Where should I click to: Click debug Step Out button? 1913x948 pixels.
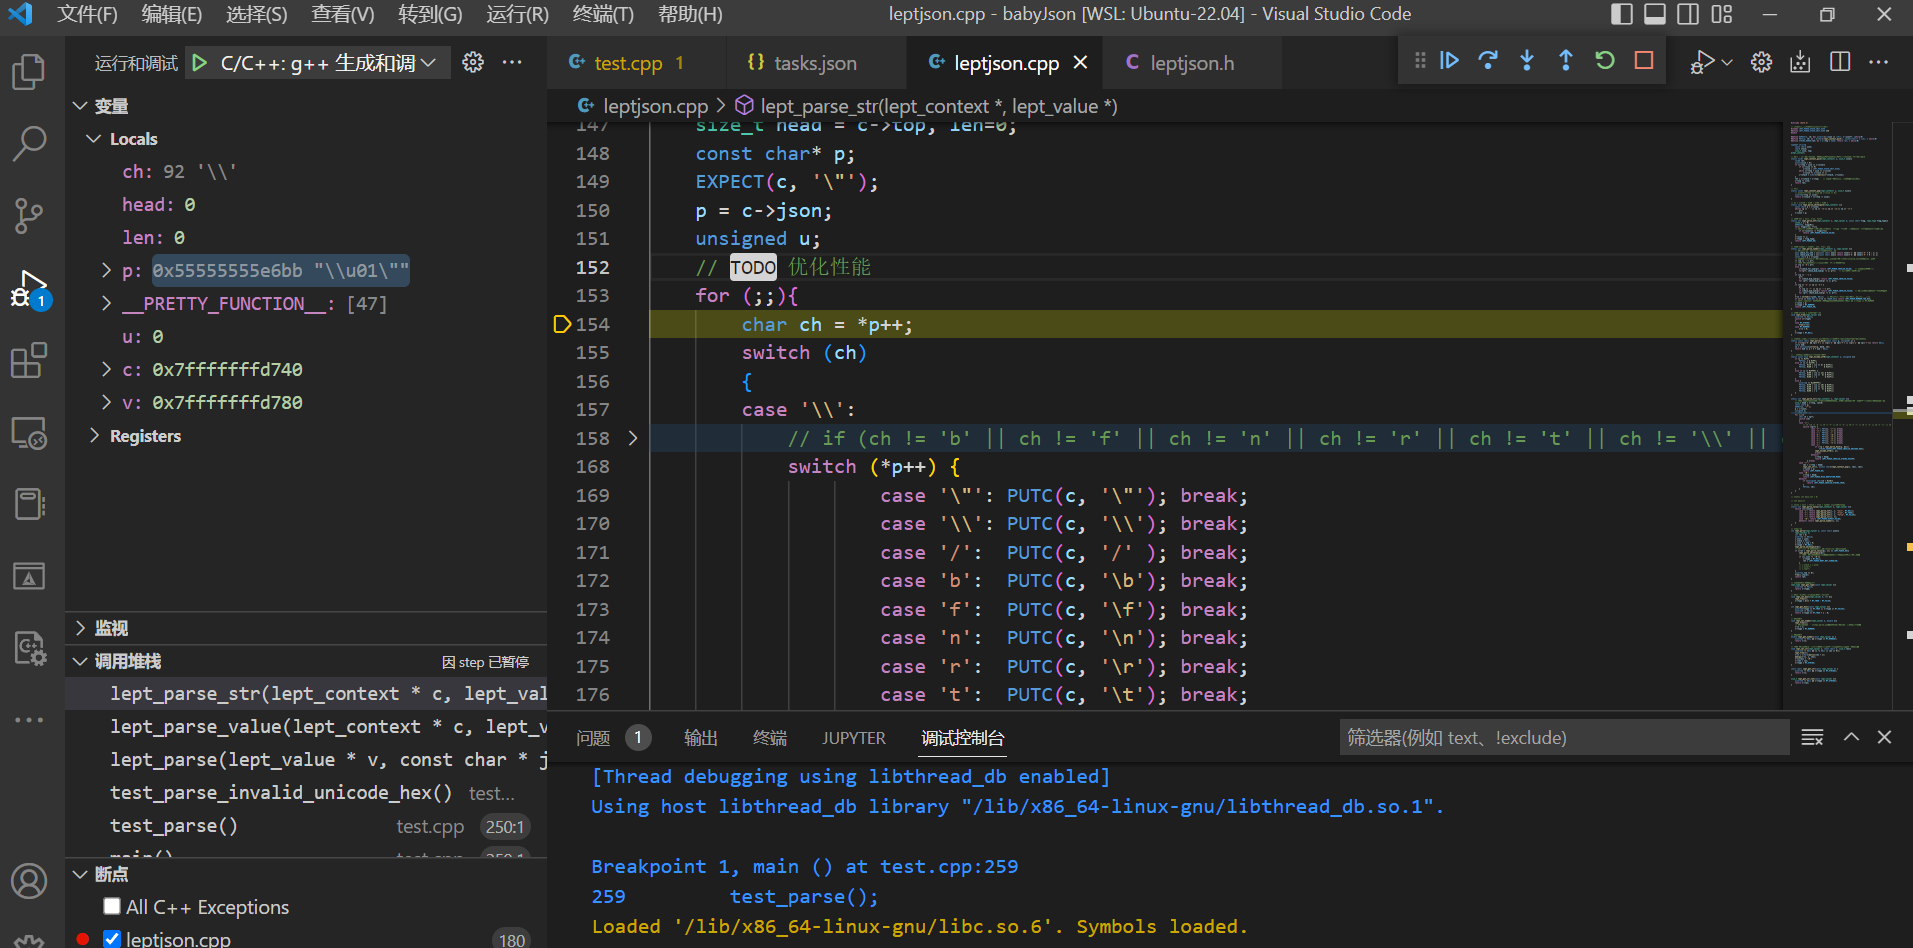(x=1566, y=61)
